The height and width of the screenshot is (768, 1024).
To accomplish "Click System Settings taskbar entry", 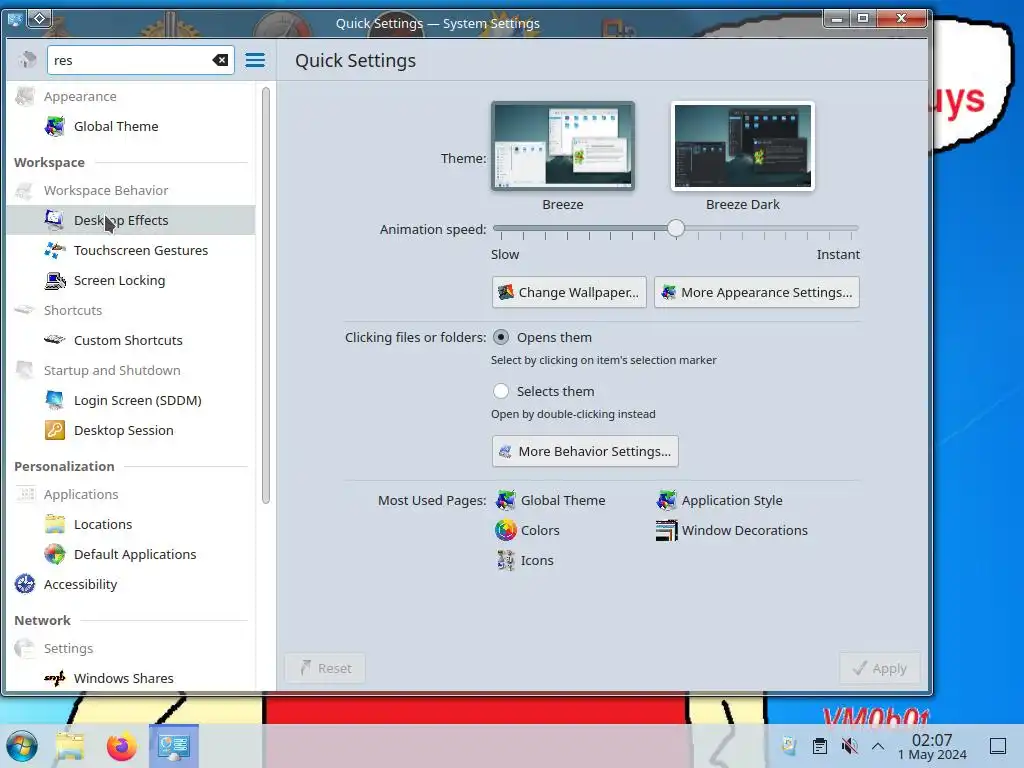I will pyautogui.click(x=174, y=746).
